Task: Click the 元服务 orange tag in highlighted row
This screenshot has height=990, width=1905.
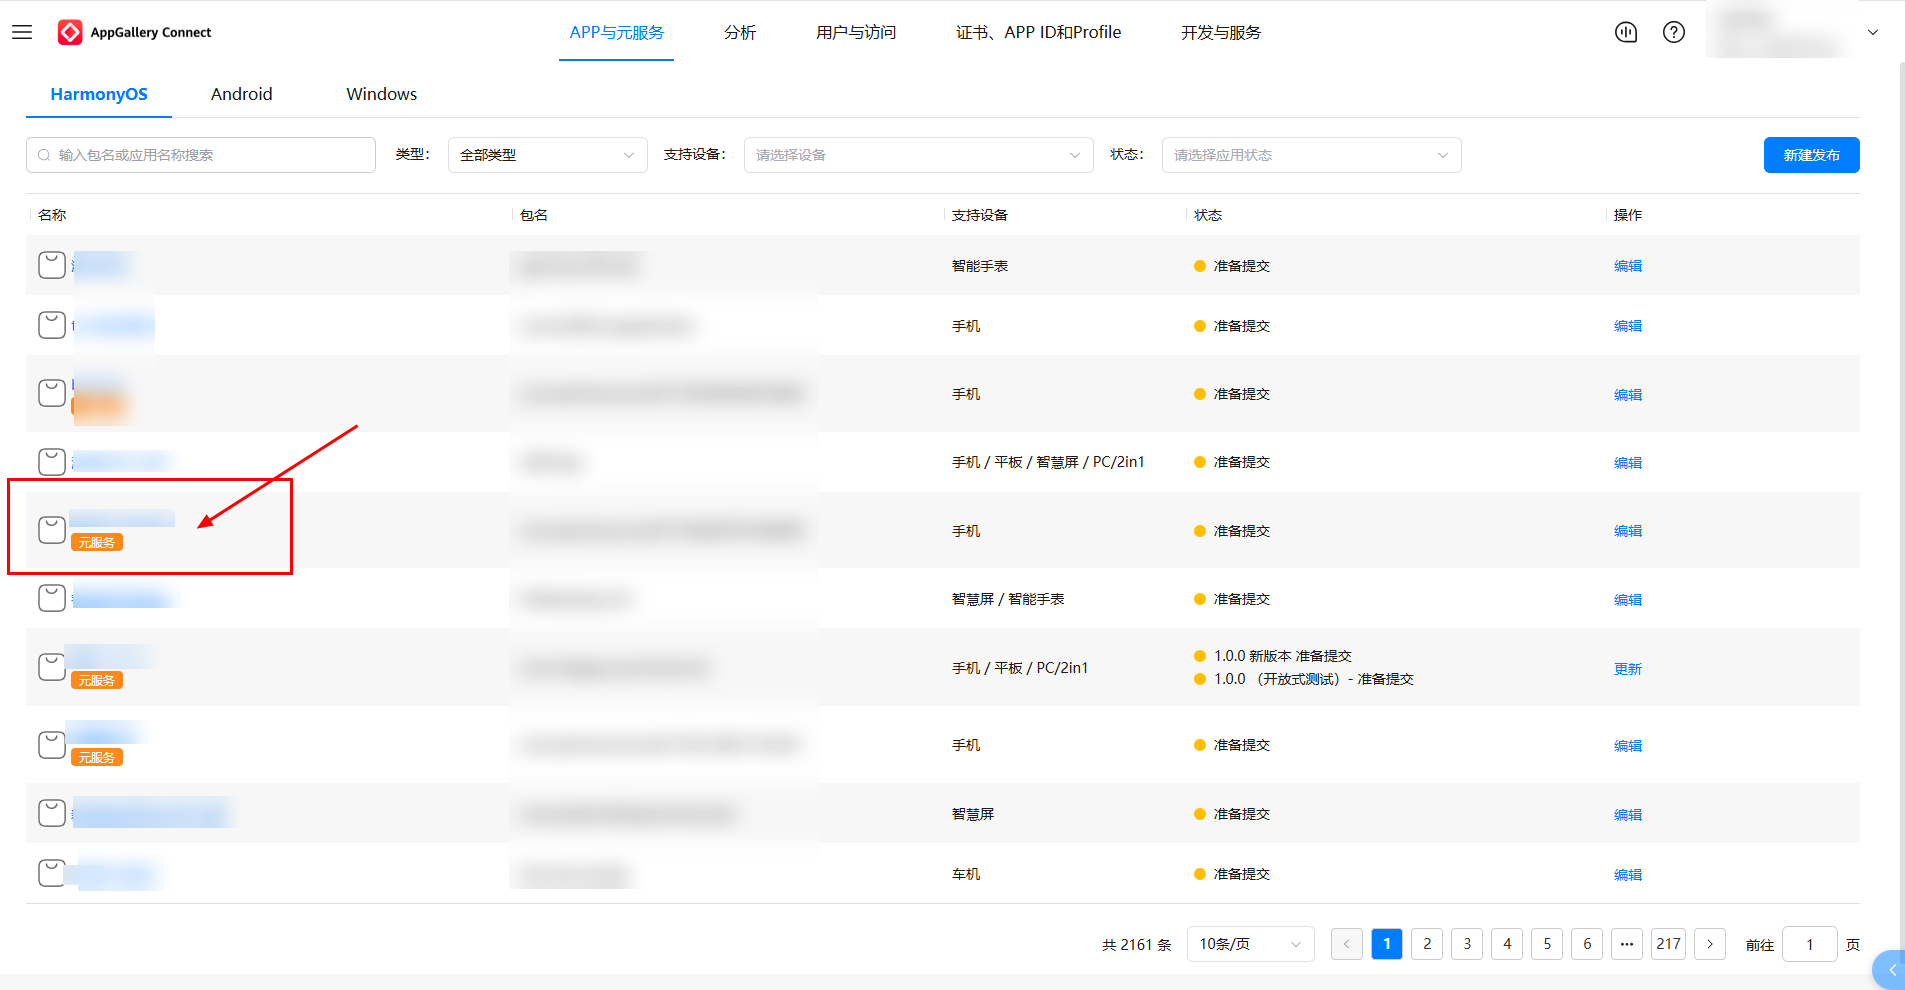Action: (96, 542)
